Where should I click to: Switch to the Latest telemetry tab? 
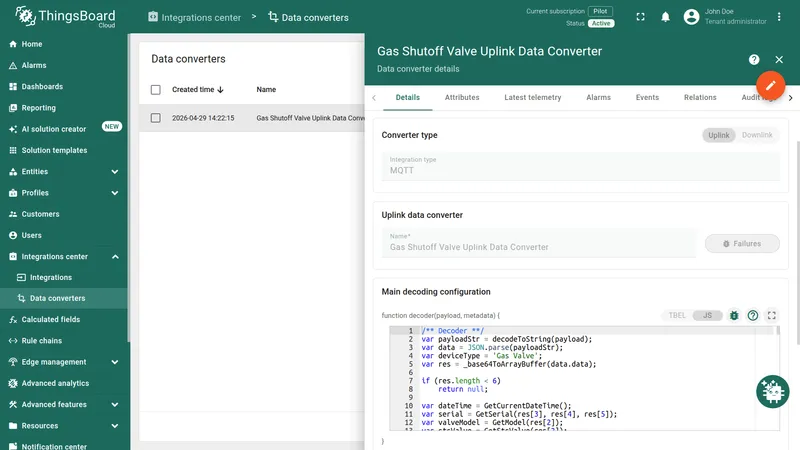533,97
